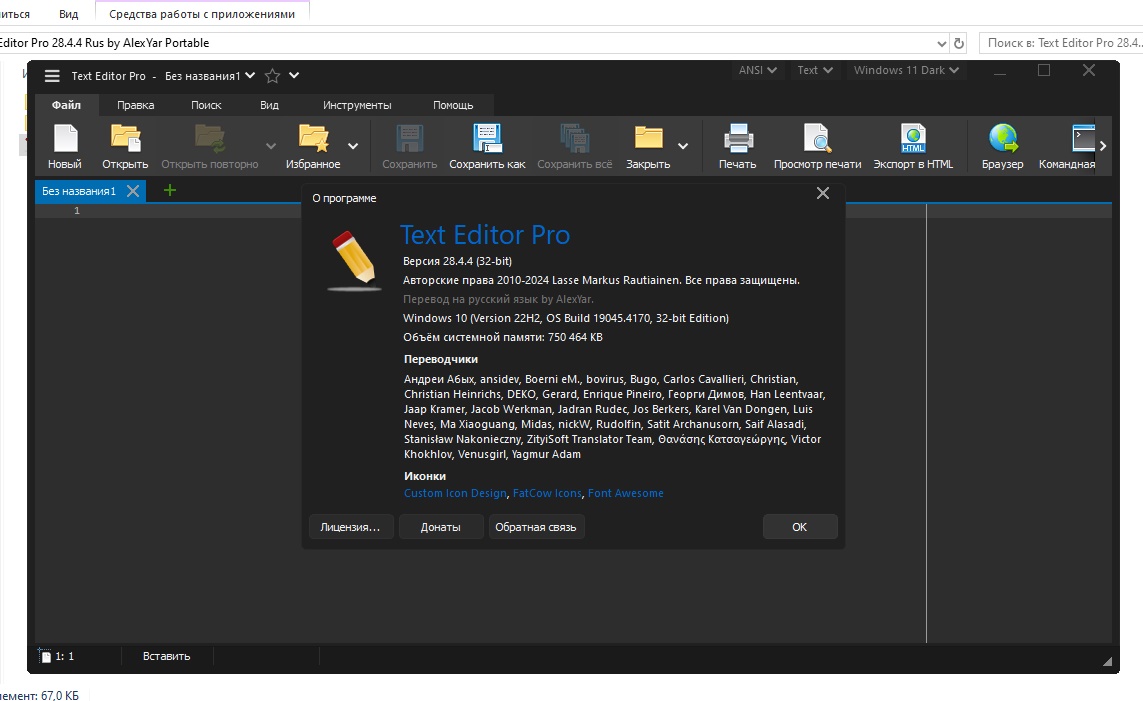Open Print Preview icon

click(817, 138)
